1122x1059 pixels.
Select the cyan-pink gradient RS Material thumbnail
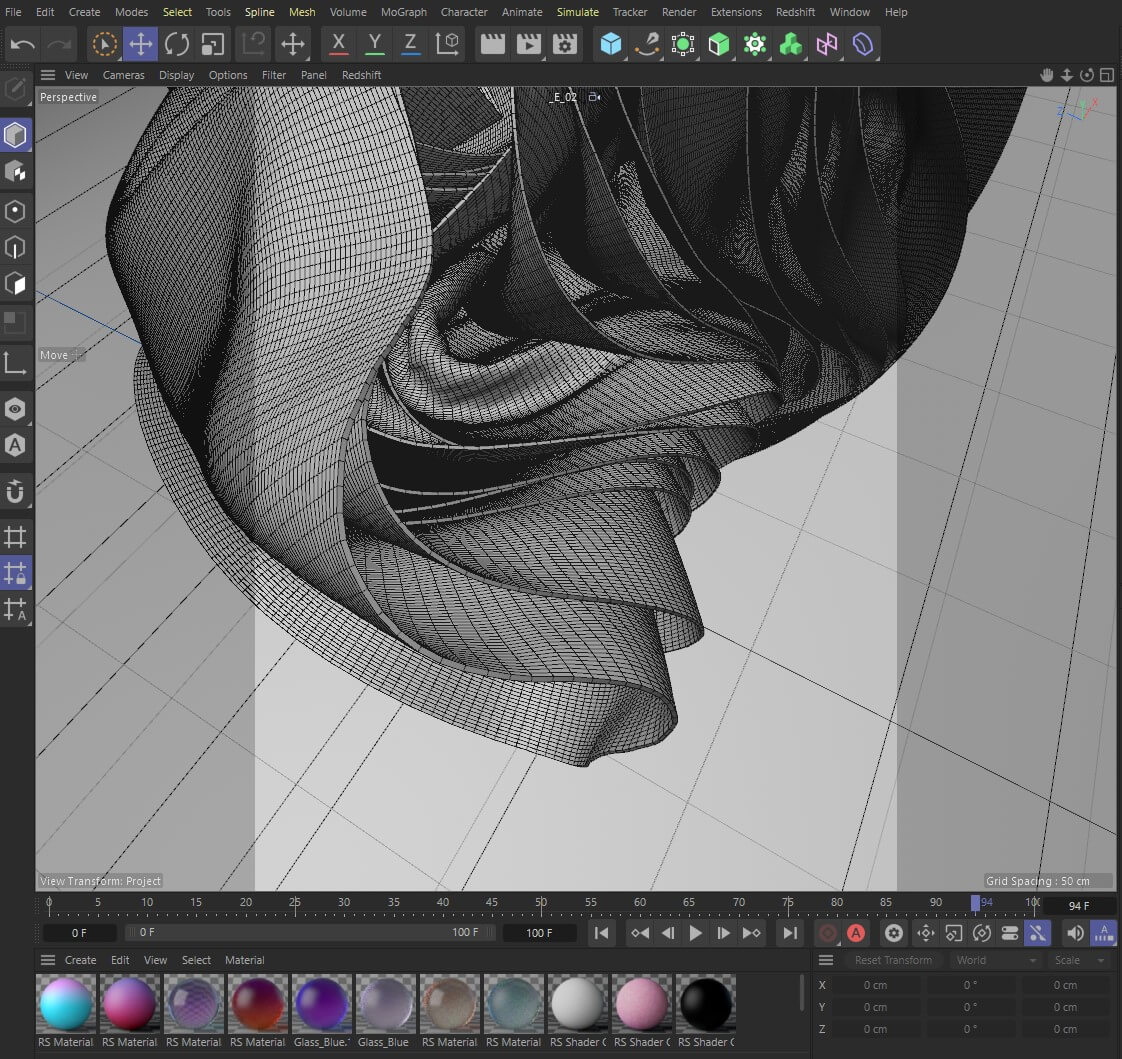tap(66, 1004)
